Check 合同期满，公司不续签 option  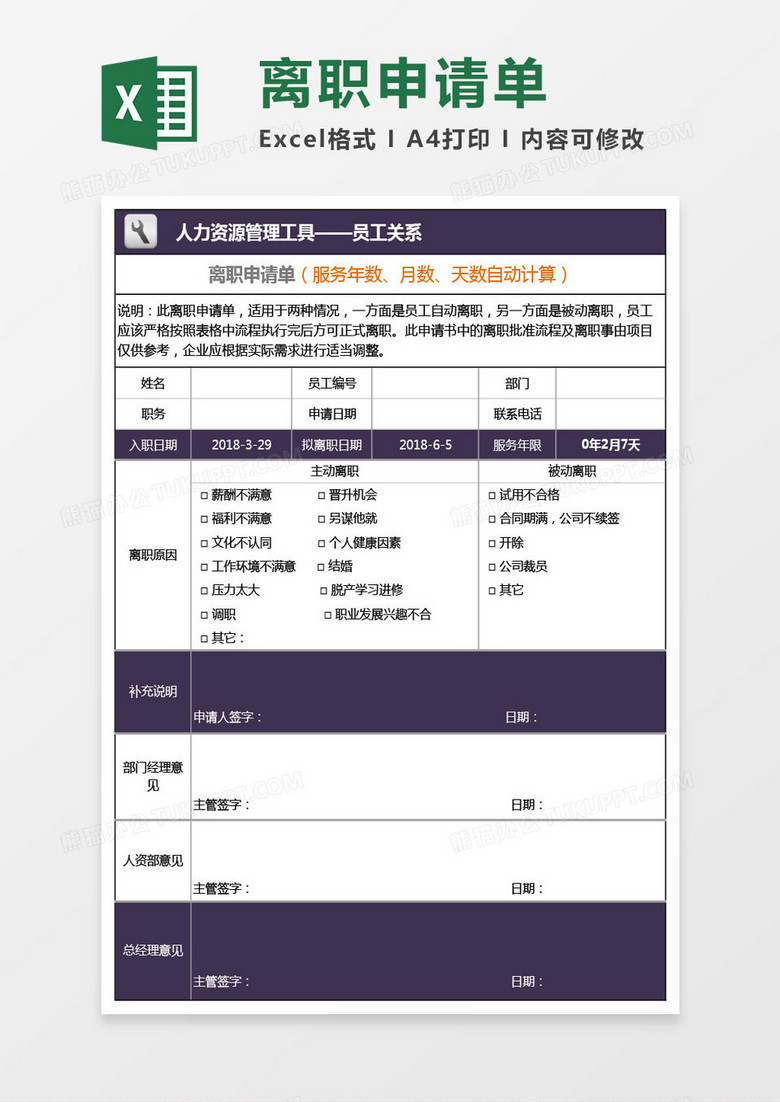pyautogui.click(x=492, y=519)
